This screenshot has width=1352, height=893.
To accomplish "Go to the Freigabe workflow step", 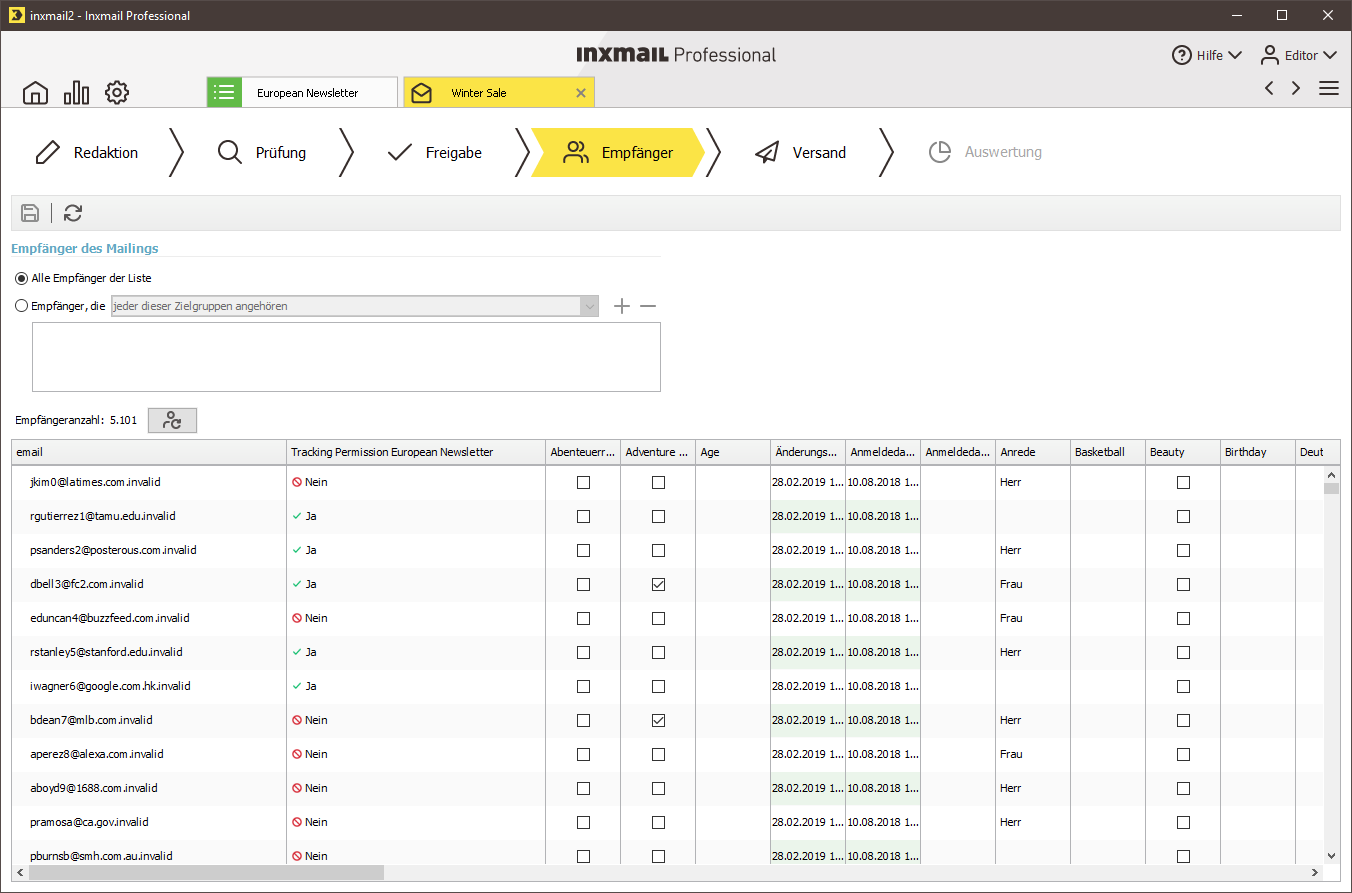I will pos(434,153).
